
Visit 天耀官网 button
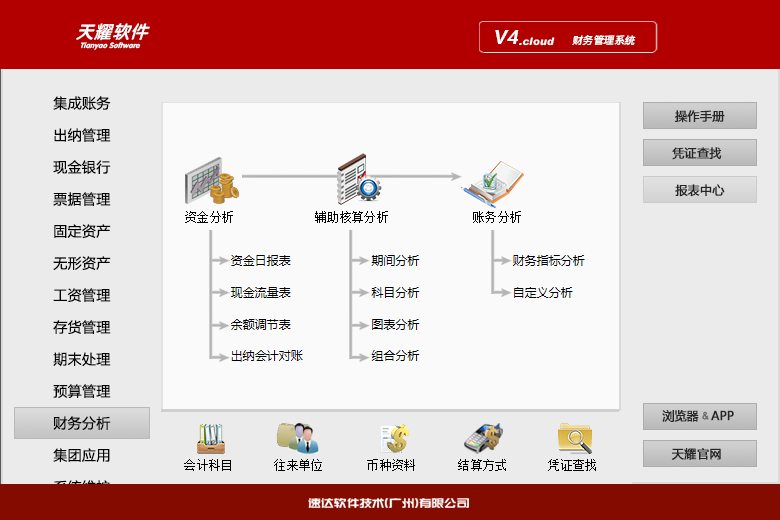click(x=699, y=453)
